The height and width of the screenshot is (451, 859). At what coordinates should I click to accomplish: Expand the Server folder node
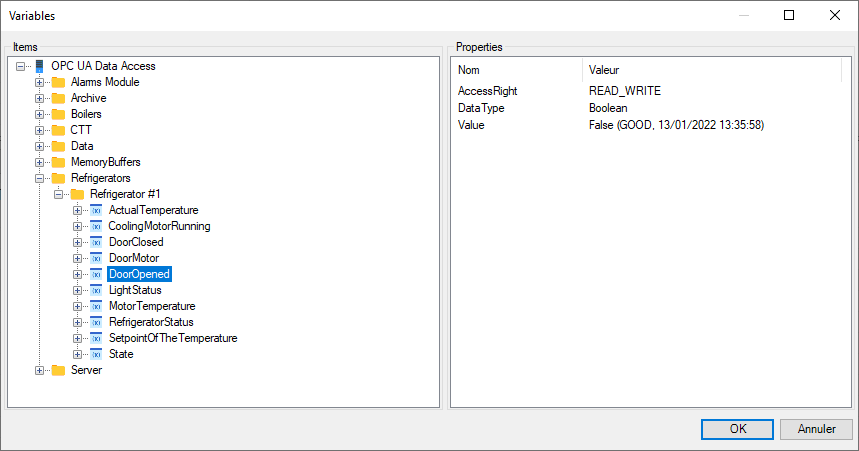[x=40, y=370]
